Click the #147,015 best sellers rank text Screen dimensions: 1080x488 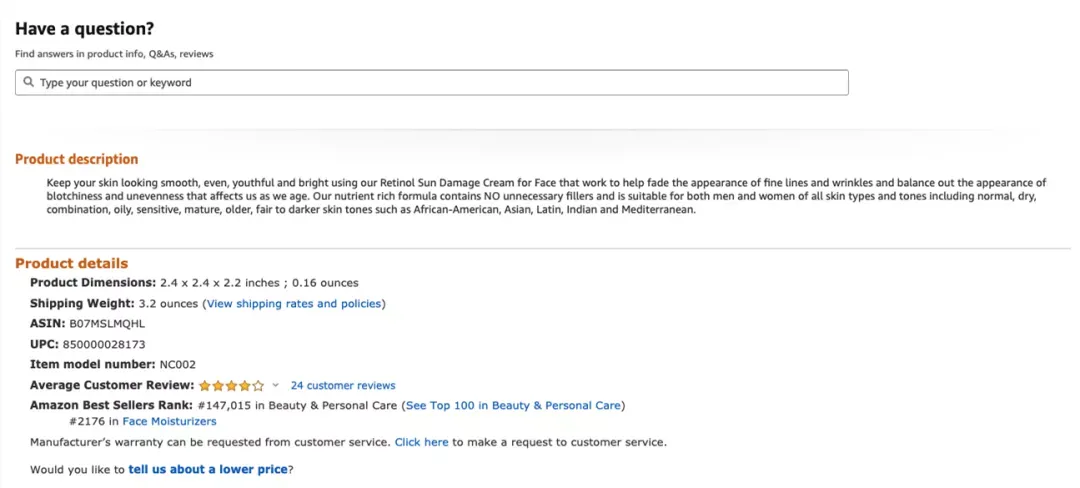coord(225,405)
